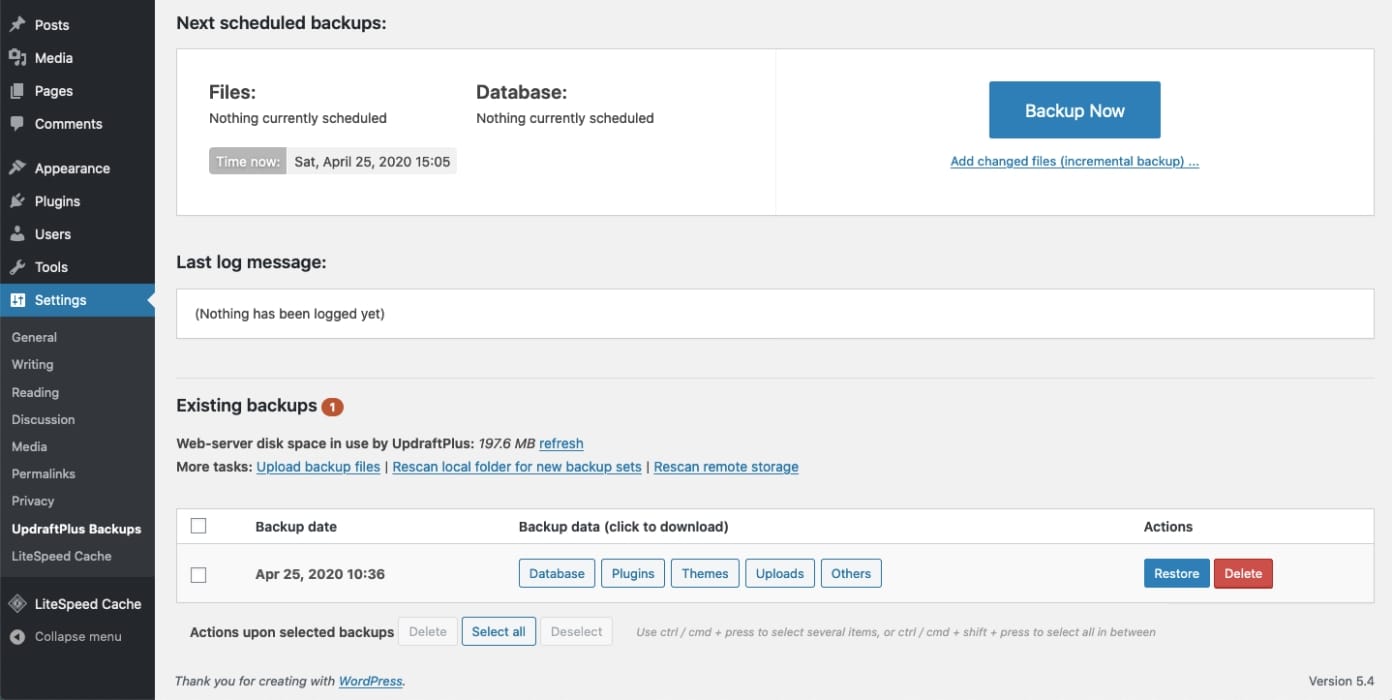Image resolution: width=1392 pixels, height=700 pixels.
Task: Collapse the admin sidebar menu
Action: (x=77, y=637)
